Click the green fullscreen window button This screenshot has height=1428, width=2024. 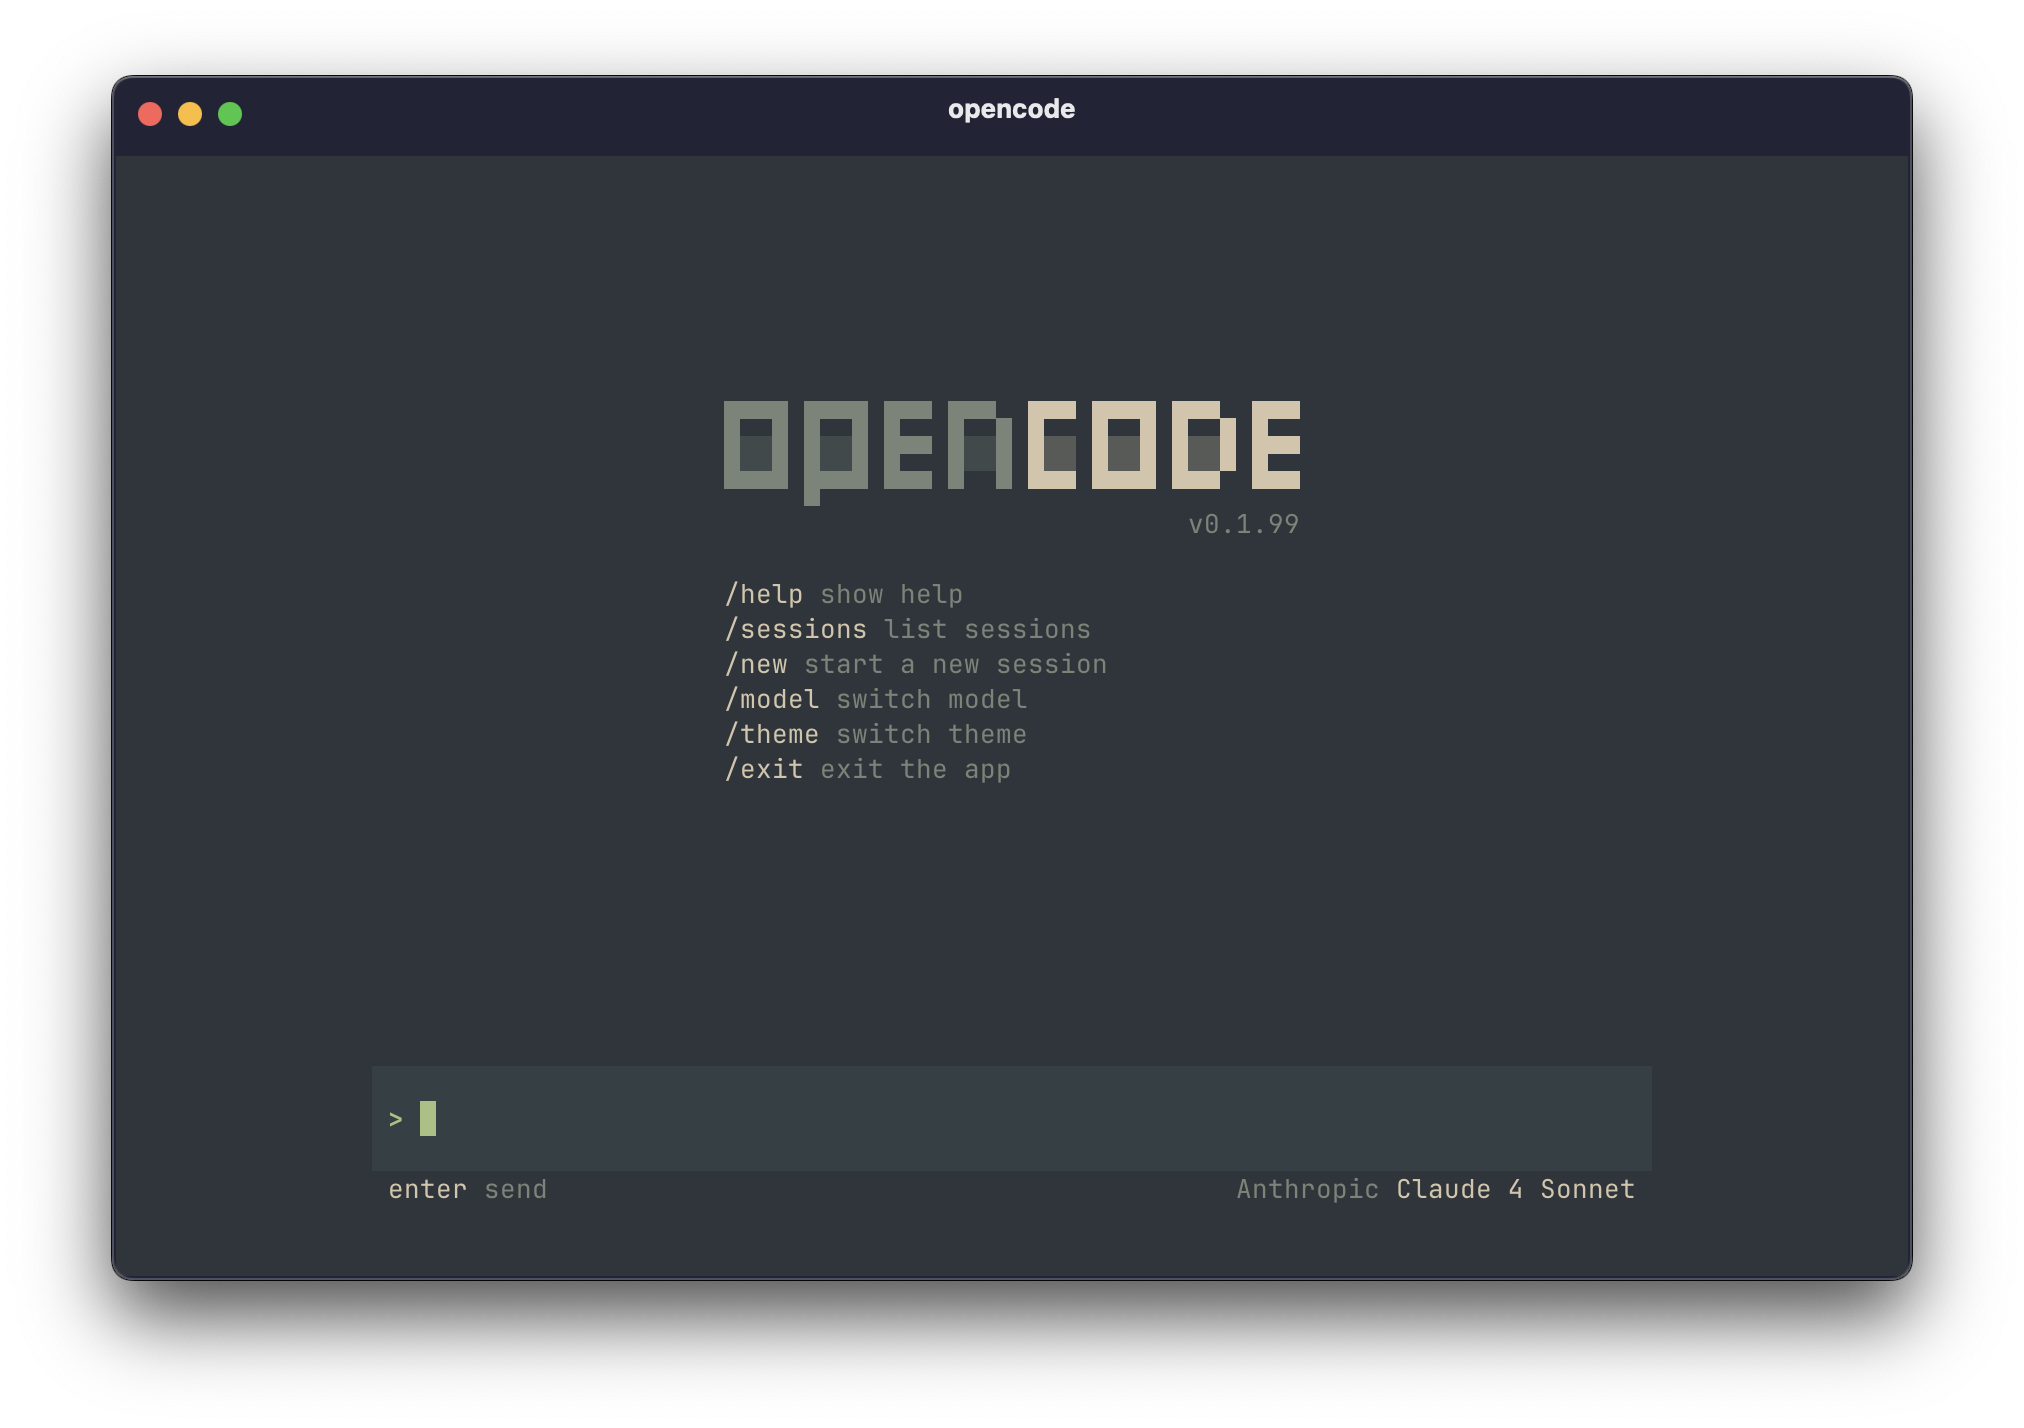click(x=230, y=114)
